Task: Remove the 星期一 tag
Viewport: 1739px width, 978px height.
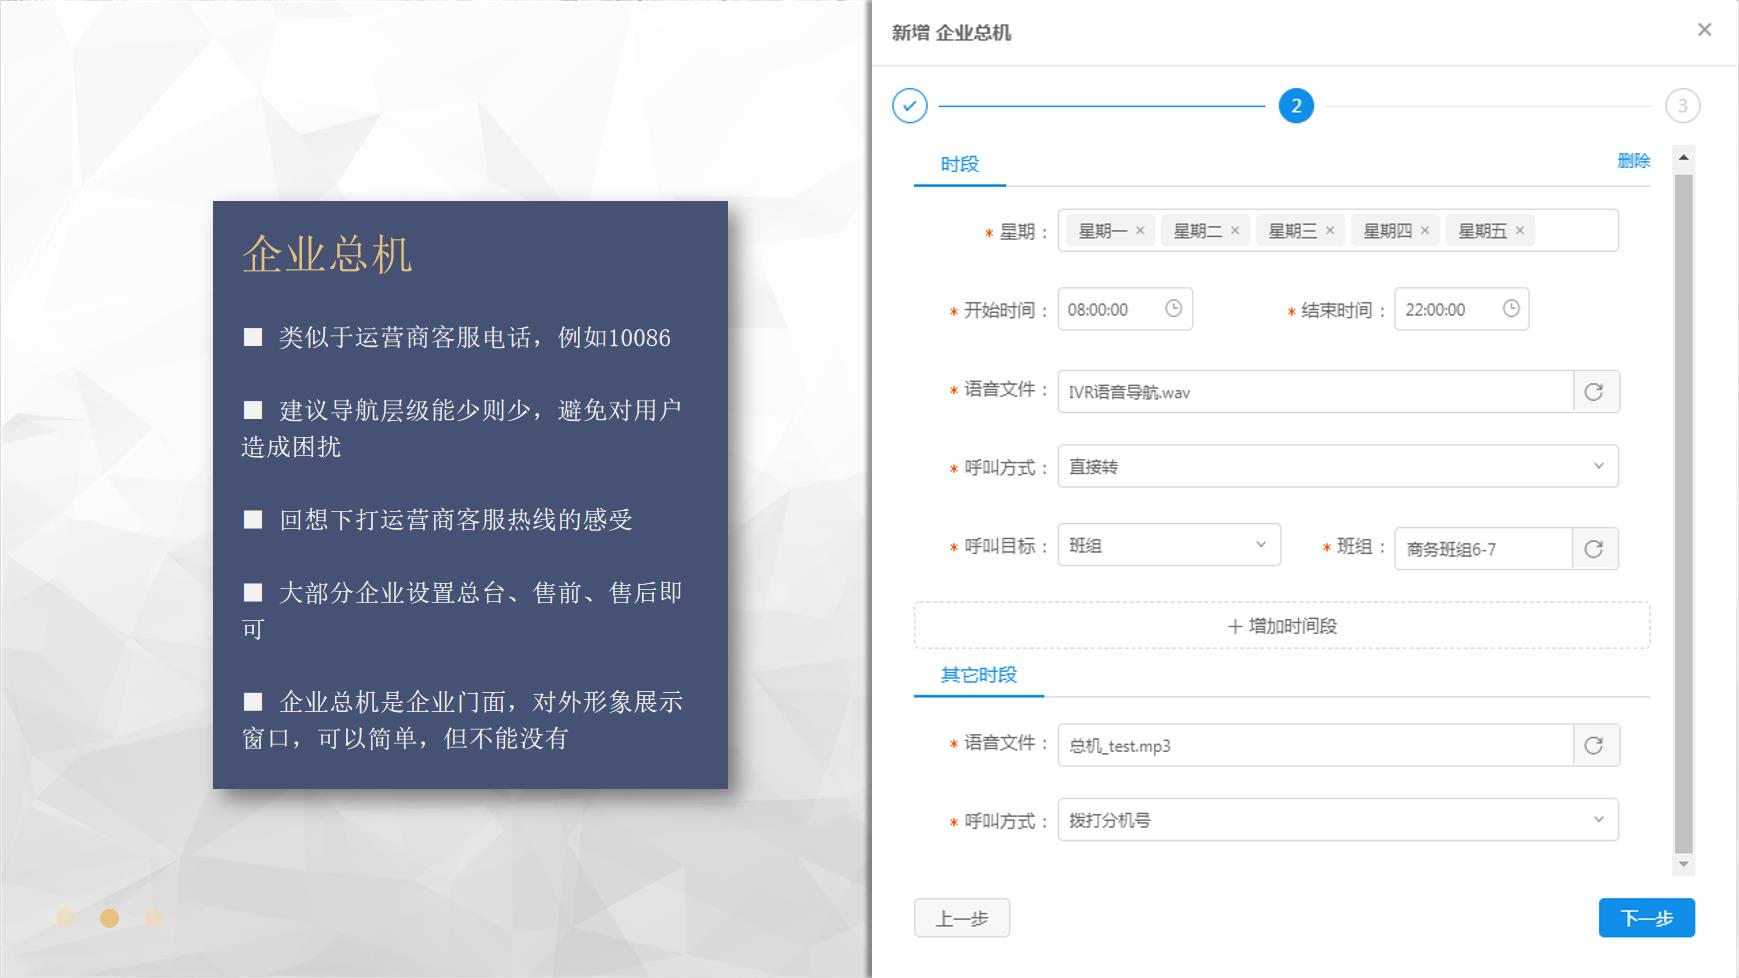Action: 1140,230
